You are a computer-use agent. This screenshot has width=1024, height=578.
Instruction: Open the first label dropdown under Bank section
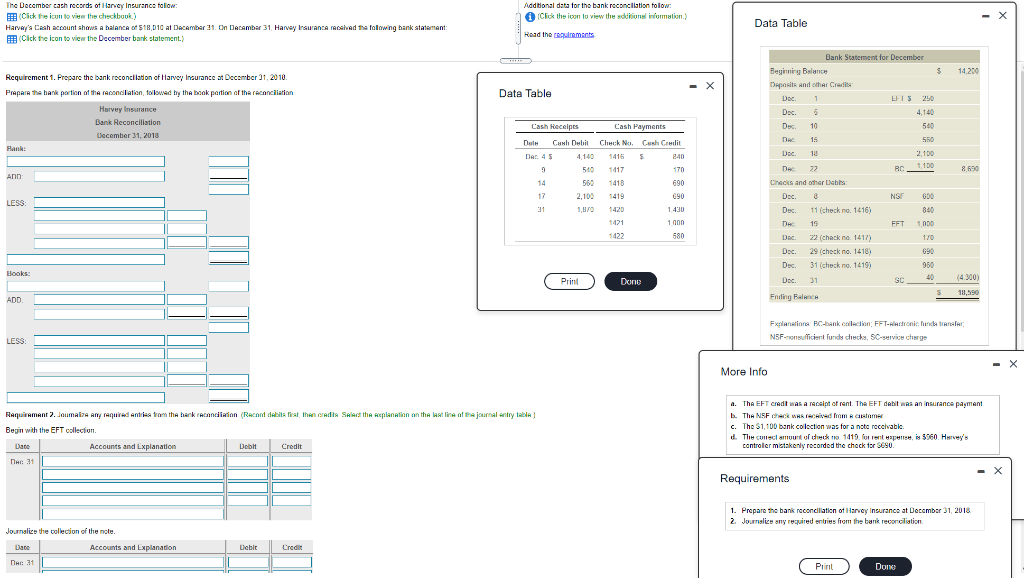85,160
